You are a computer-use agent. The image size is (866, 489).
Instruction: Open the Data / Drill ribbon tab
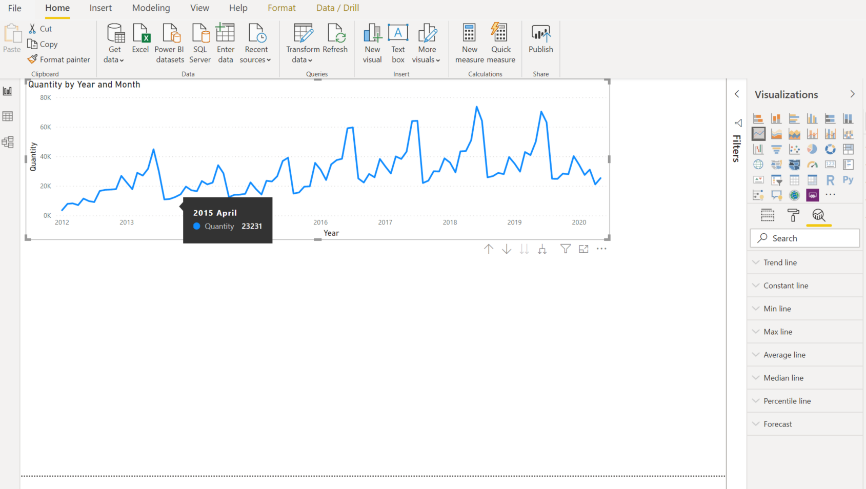[337, 8]
